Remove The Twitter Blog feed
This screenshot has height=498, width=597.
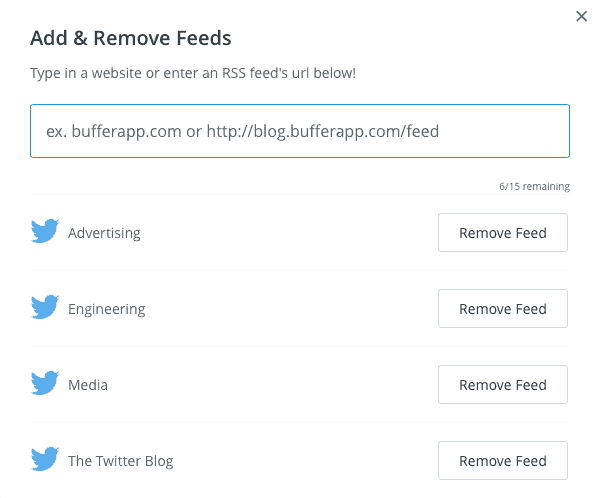click(x=503, y=461)
